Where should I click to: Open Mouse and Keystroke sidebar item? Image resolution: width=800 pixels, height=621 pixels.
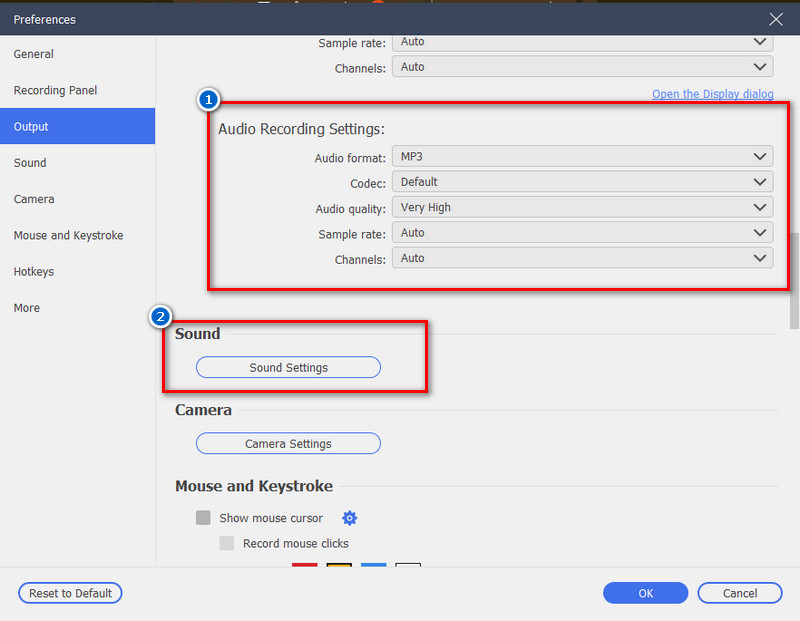[x=78, y=235]
